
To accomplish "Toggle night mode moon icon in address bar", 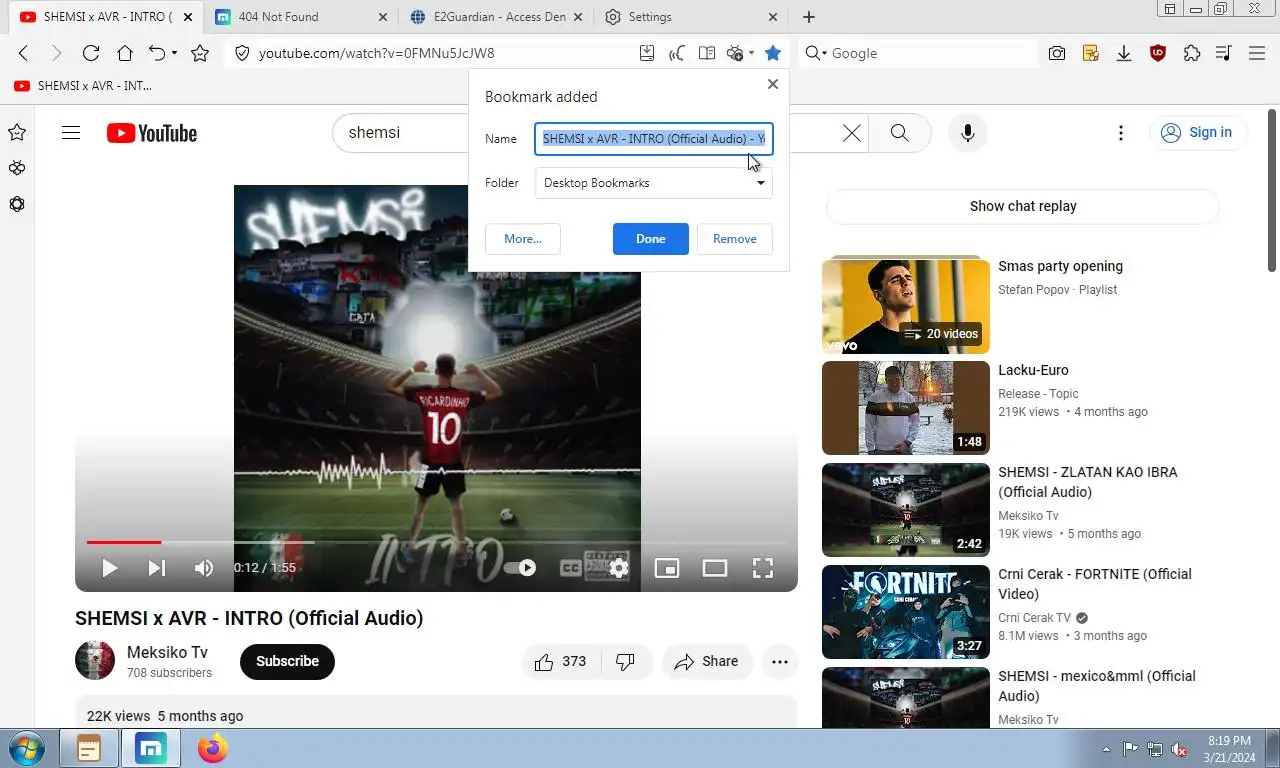I will (677, 54).
